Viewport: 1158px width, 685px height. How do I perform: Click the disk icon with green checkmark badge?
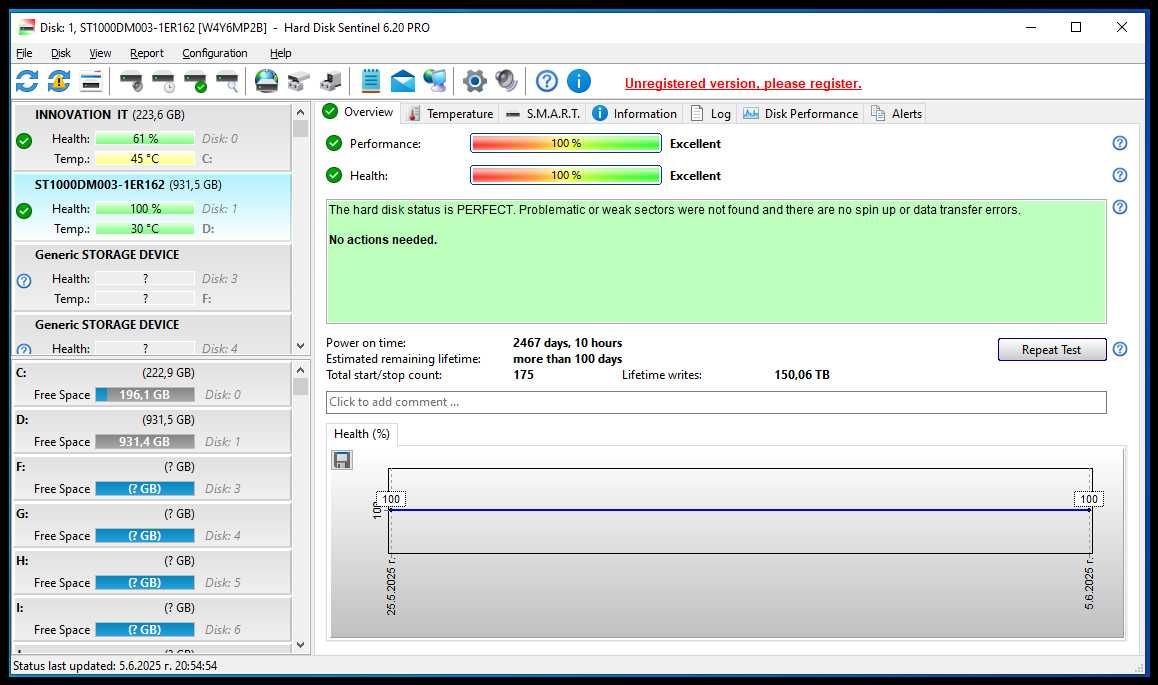tap(196, 81)
